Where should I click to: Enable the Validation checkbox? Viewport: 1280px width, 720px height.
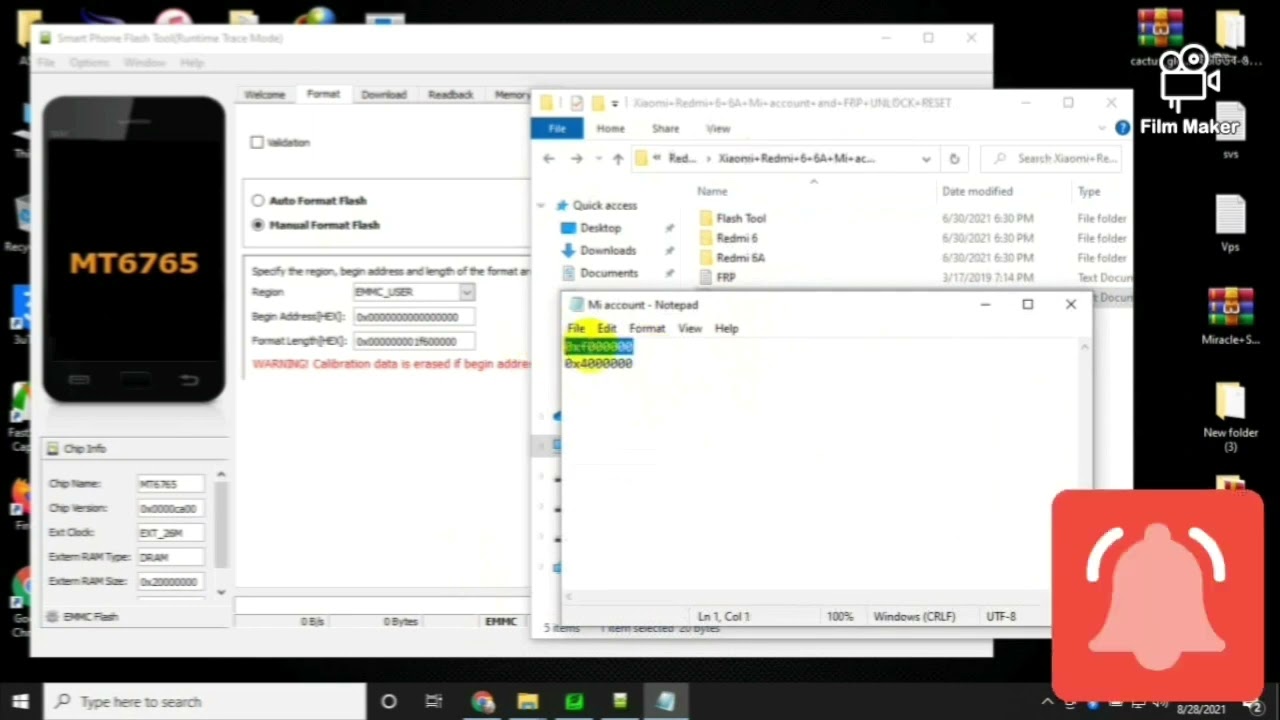tap(257, 142)
